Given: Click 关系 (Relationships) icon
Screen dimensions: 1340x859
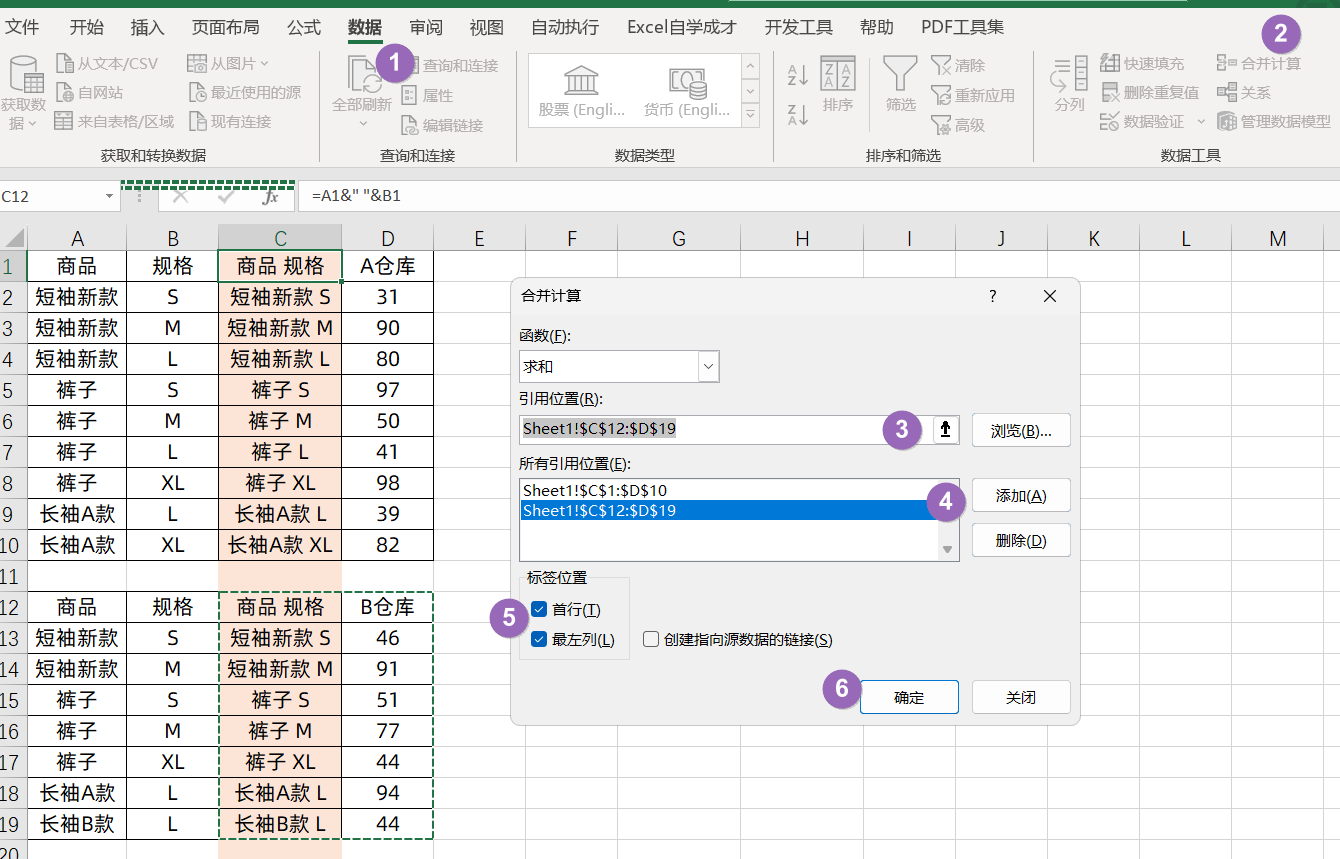Looking at the screenshot, I should pyautogui.click(x=1227, y=92).
